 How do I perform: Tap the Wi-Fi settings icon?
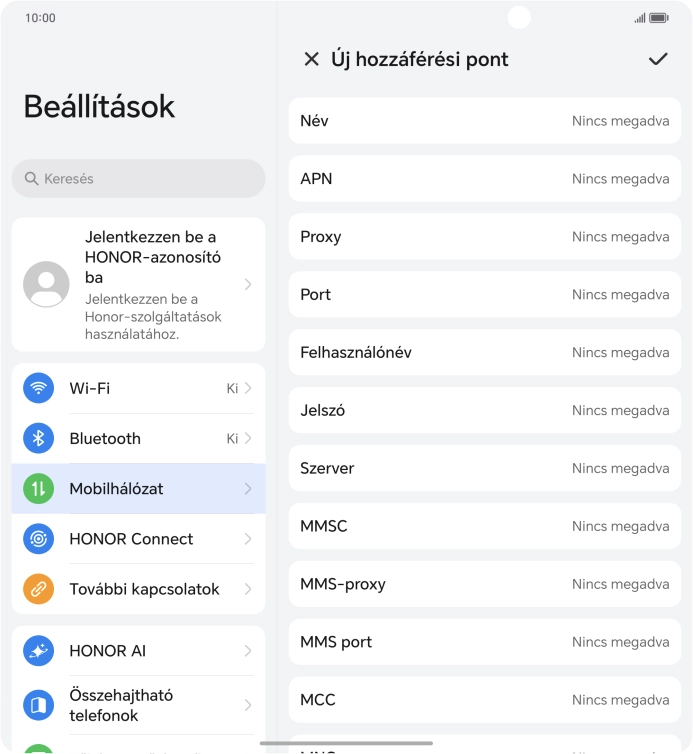point(39,388)
